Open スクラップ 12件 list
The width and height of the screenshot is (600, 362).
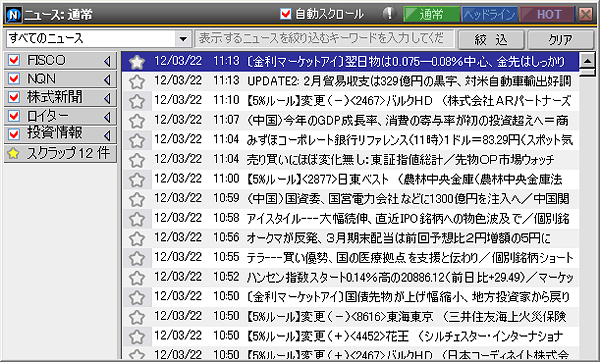(60, 153)
